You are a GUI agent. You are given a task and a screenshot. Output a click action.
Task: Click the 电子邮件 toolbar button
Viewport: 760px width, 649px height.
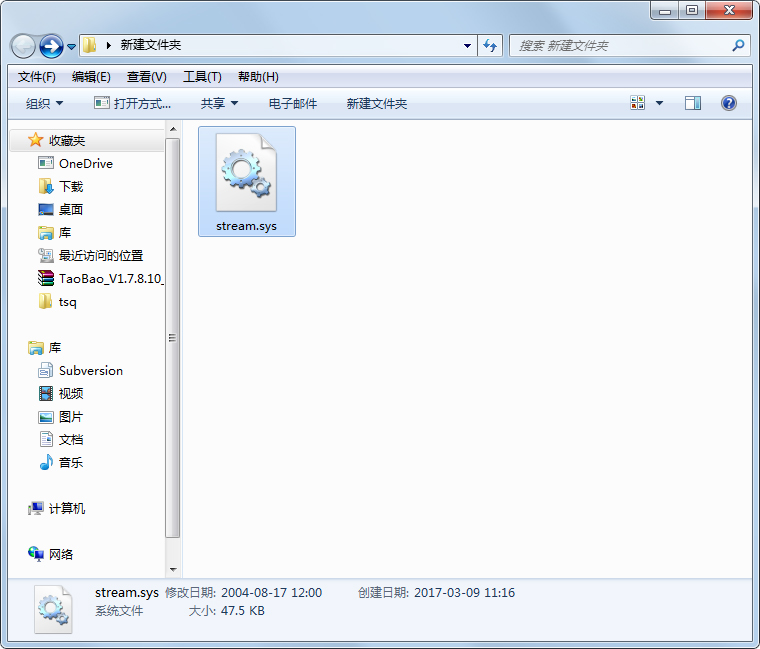click(293, 103)
